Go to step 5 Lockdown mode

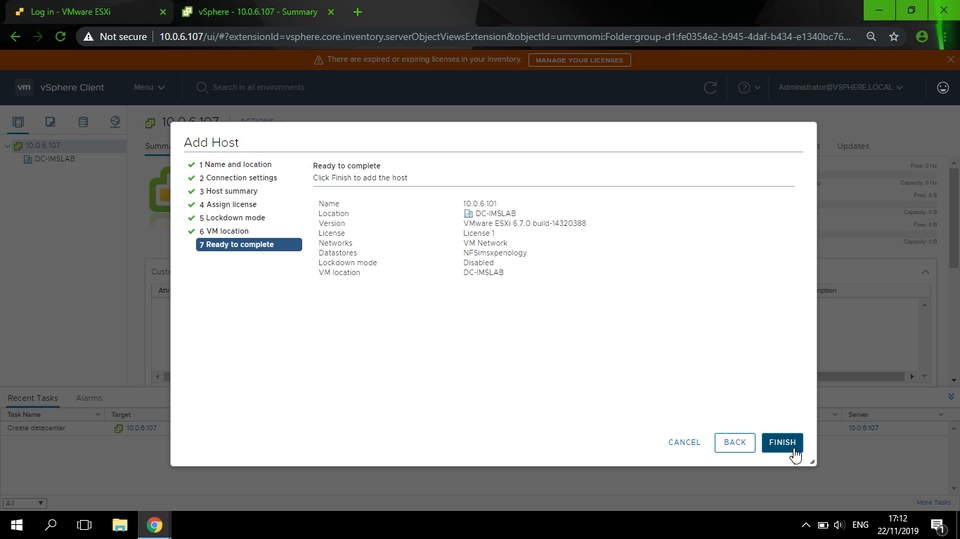(232, 218)
